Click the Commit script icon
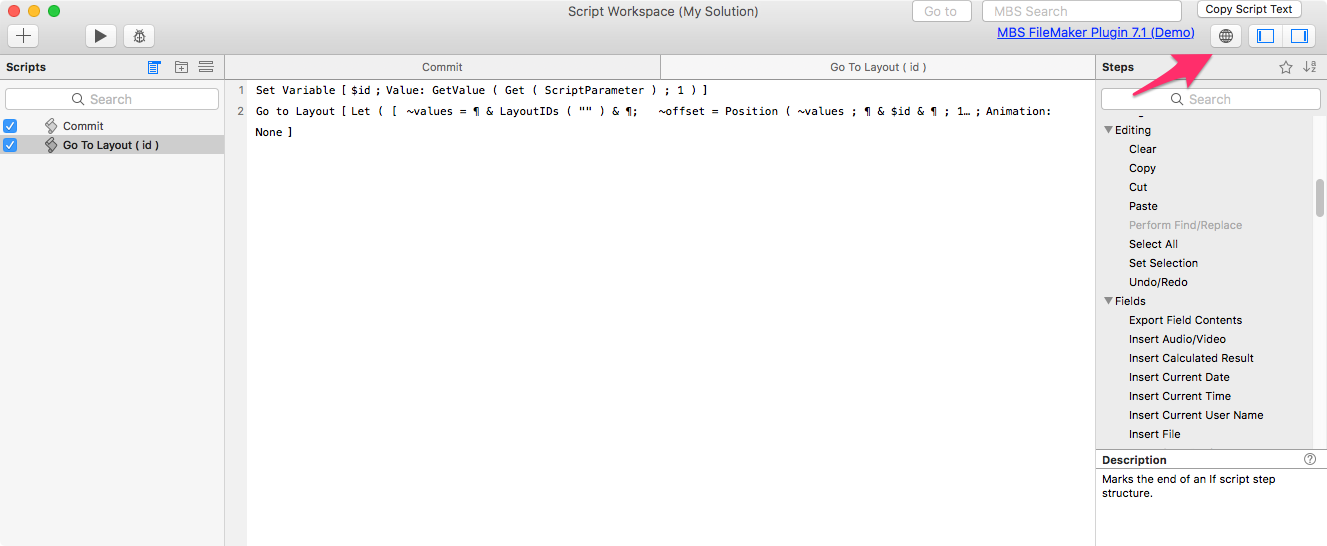The height and width of the screenshot is (546, 1327). (51, 126)
